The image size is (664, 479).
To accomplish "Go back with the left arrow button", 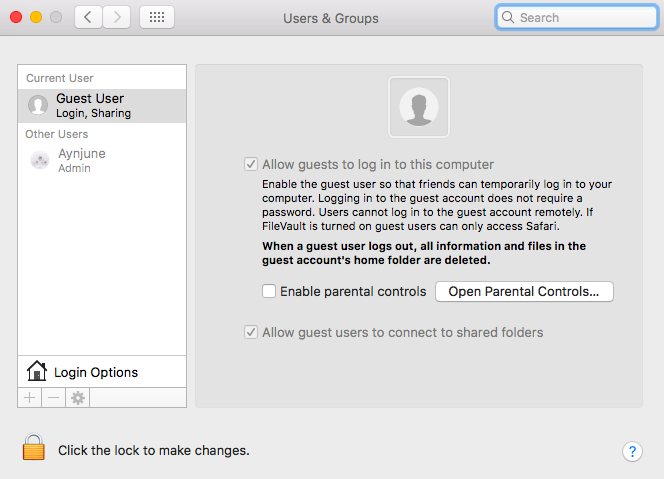I will pos(88,17).
